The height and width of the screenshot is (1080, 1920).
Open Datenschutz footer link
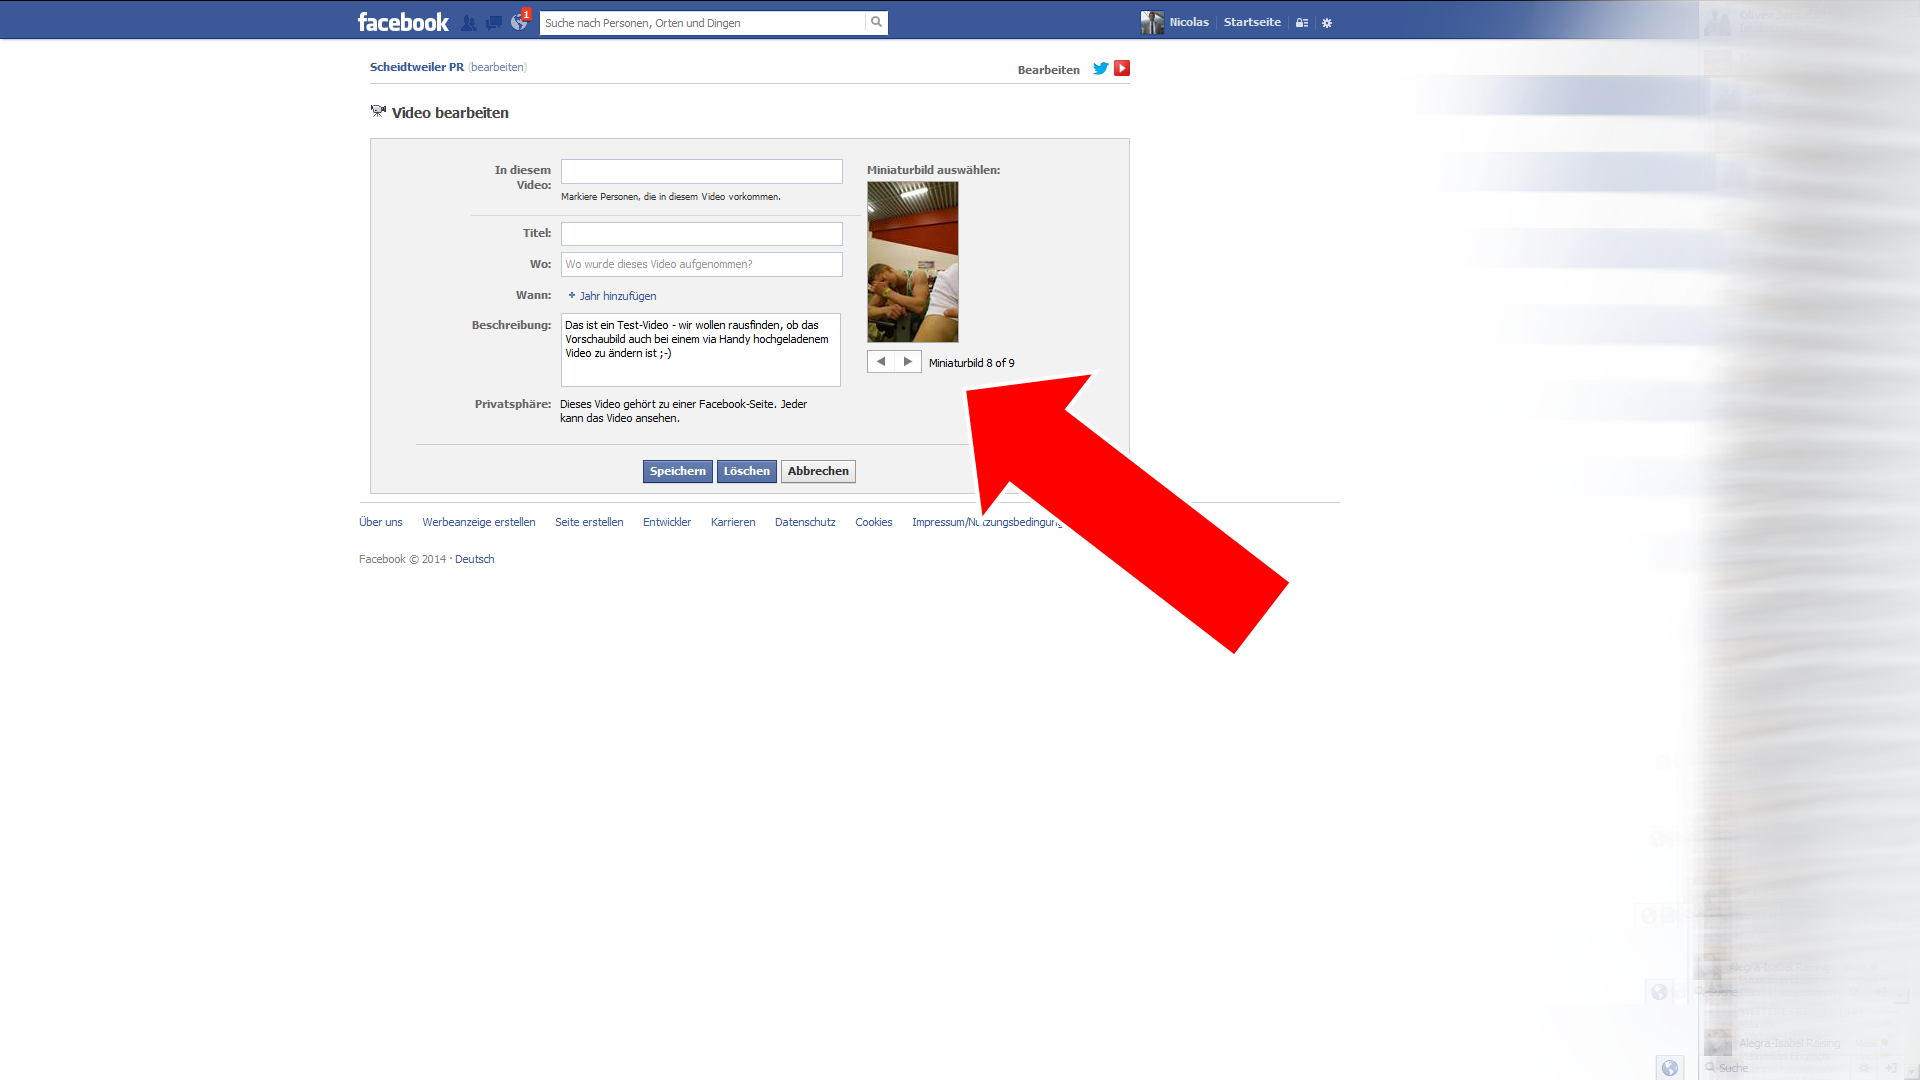tap(805, 522)
